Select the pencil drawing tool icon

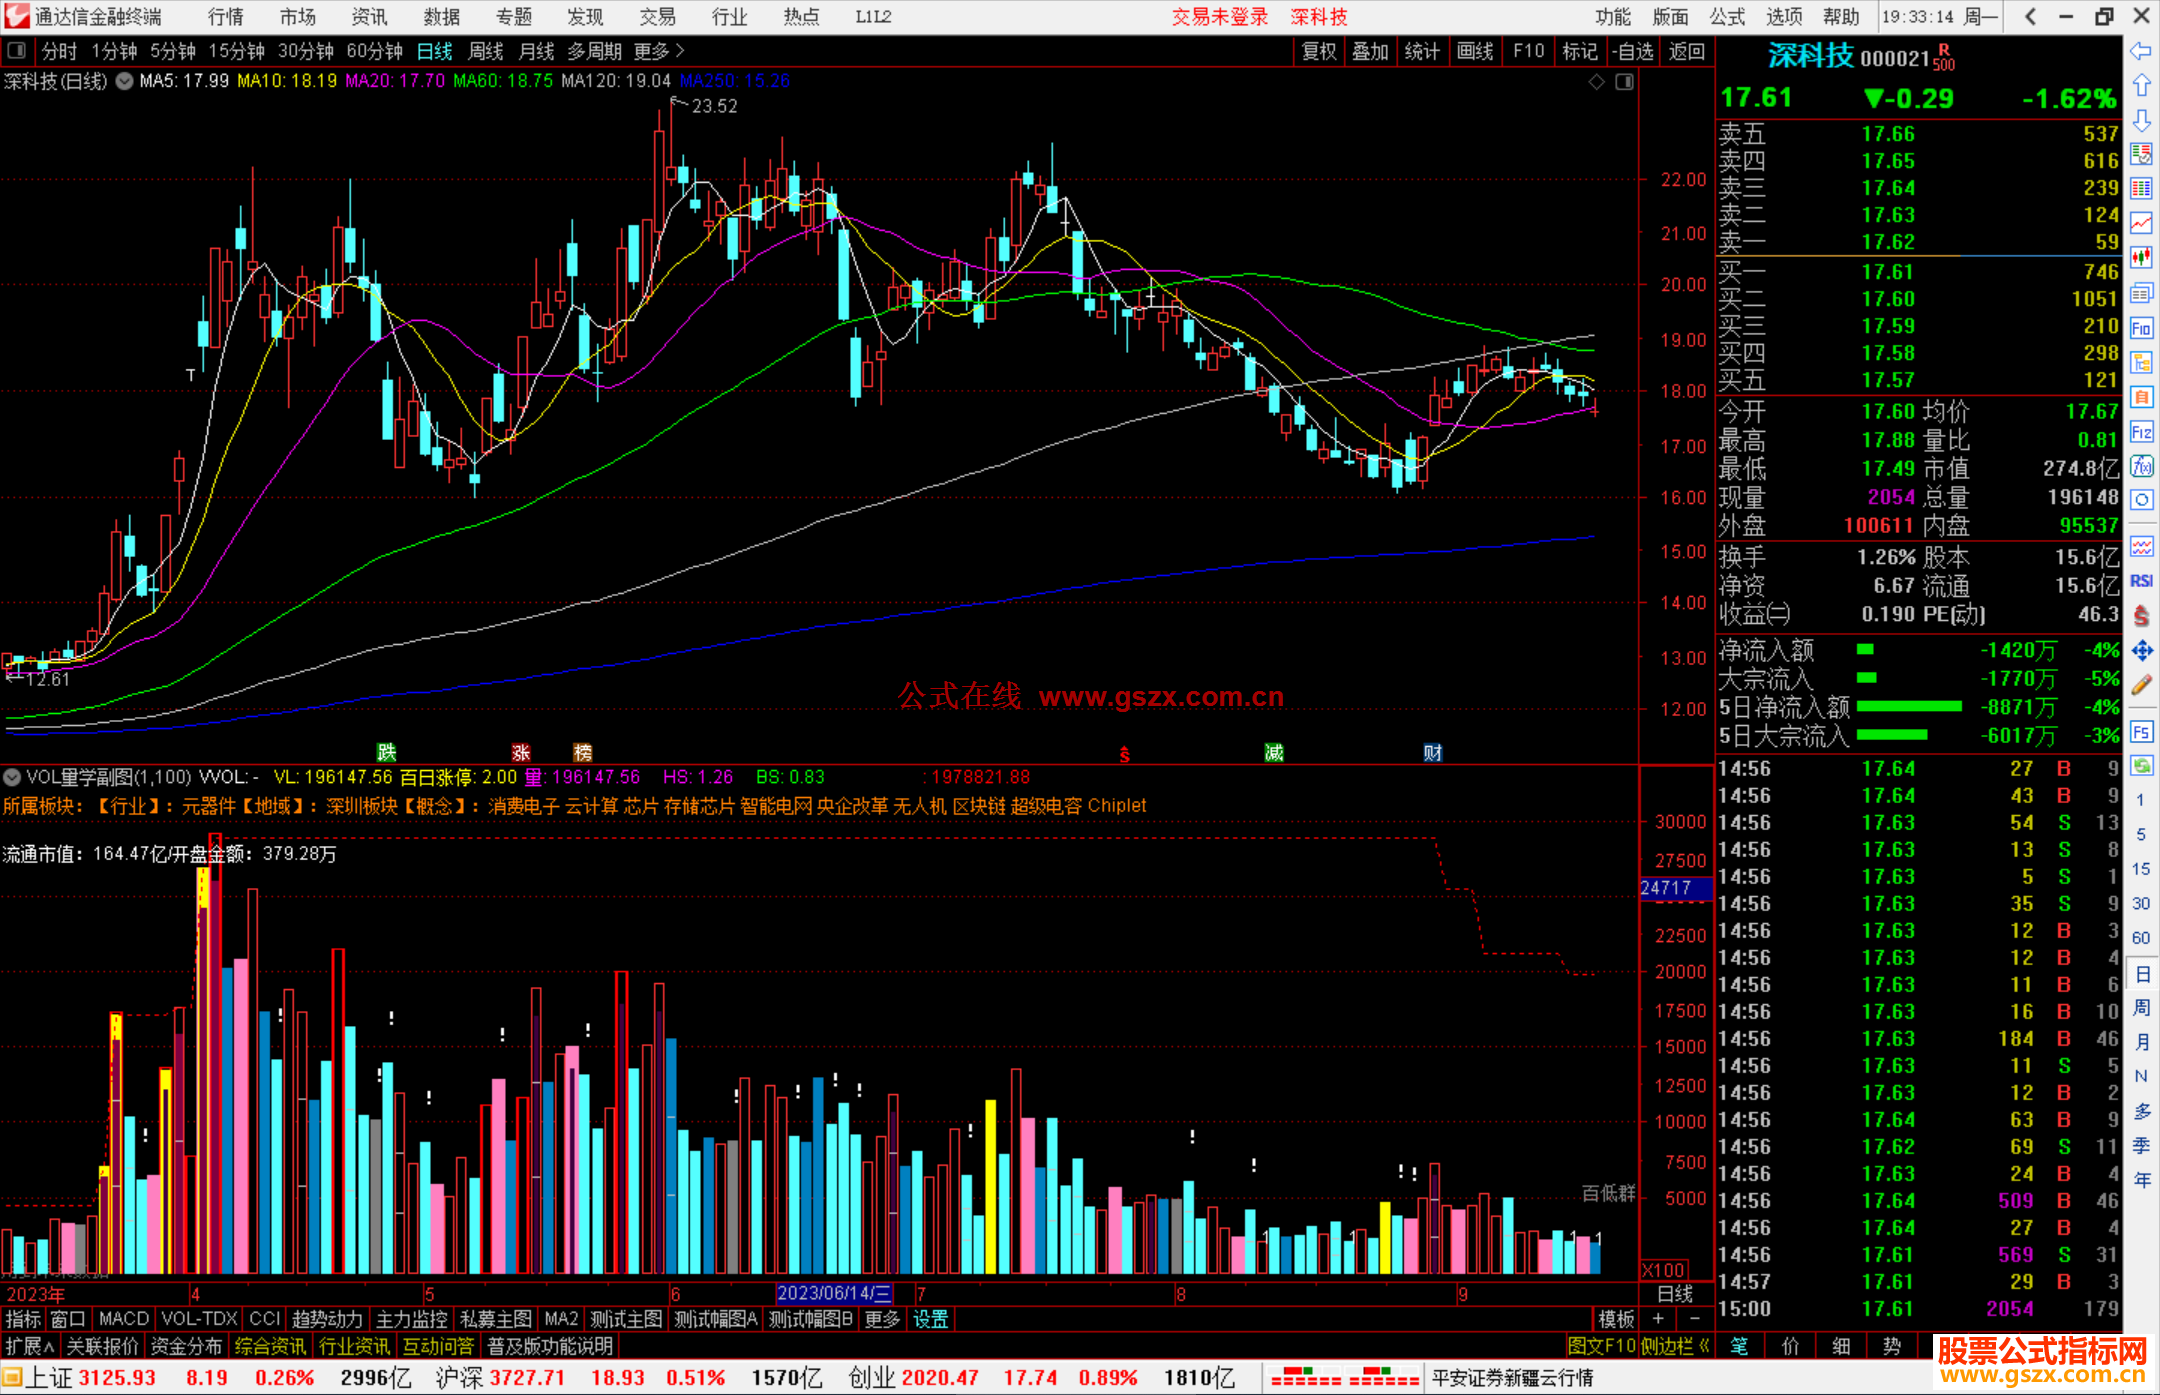(x=2141, y=685)
